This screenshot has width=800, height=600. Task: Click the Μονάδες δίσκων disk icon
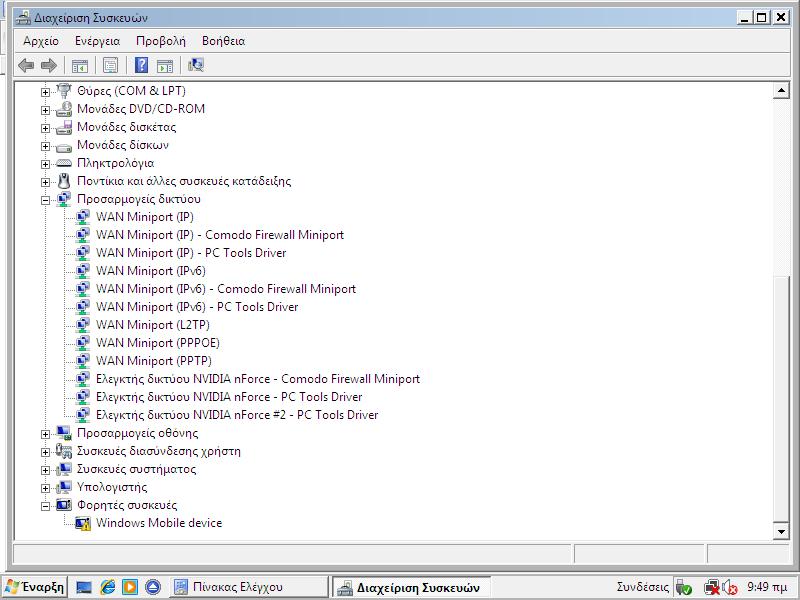click(x=64, y=146)
